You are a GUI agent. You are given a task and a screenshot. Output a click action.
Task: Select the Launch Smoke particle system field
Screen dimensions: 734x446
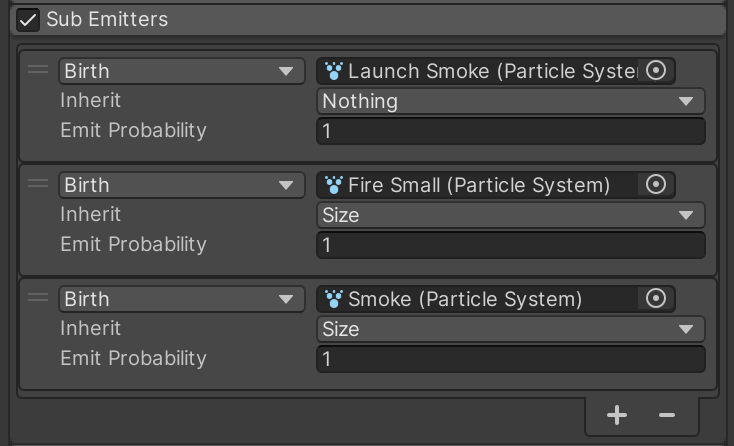[480, 71]
